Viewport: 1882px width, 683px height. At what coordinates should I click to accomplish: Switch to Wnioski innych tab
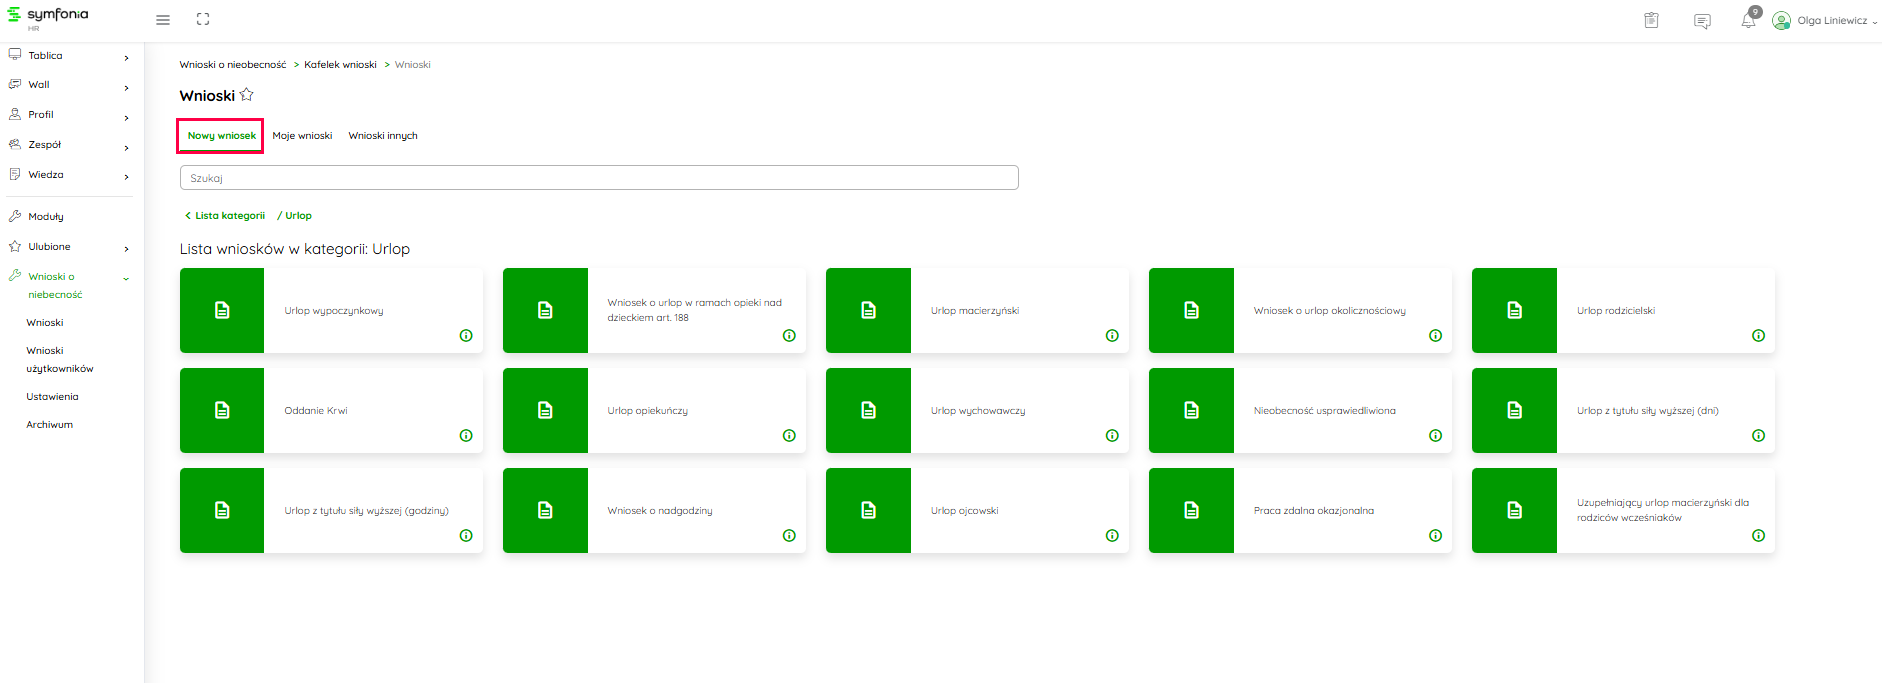coord(383,136)
